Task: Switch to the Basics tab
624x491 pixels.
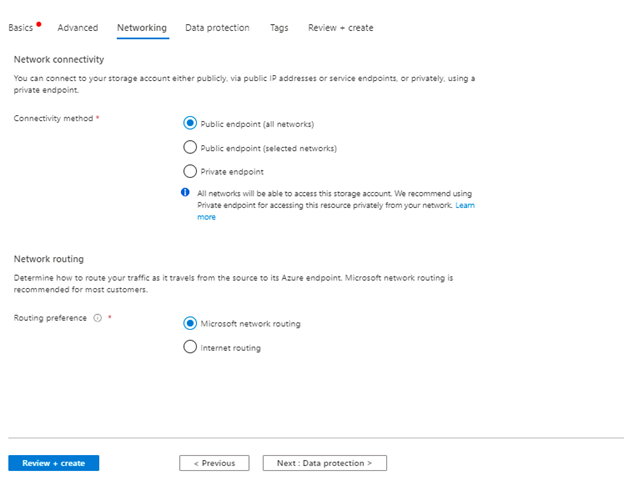Action: [x=21, y=28]
